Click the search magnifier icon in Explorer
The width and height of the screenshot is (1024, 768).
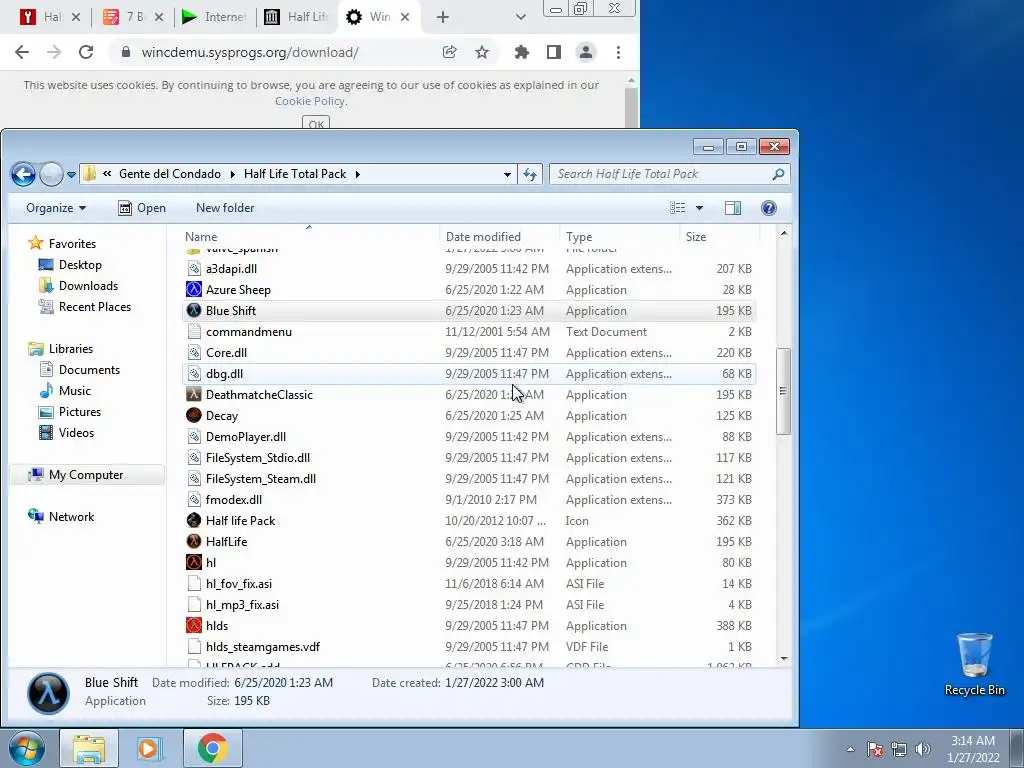[778, 174]
